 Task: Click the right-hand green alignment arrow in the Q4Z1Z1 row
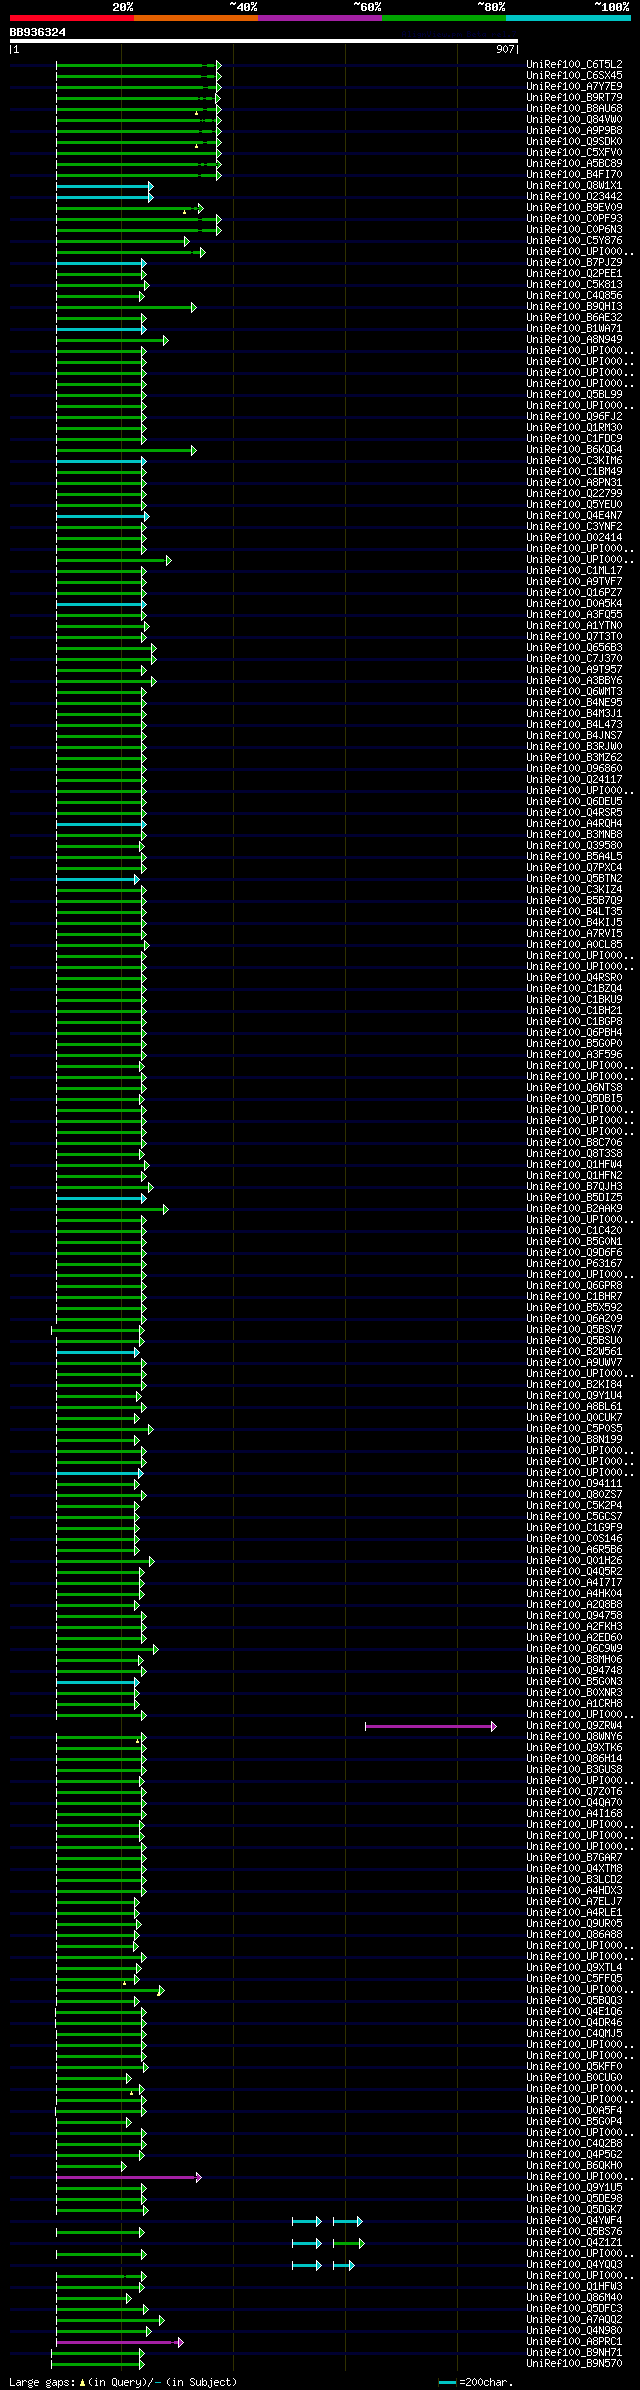pos(348,2243)
